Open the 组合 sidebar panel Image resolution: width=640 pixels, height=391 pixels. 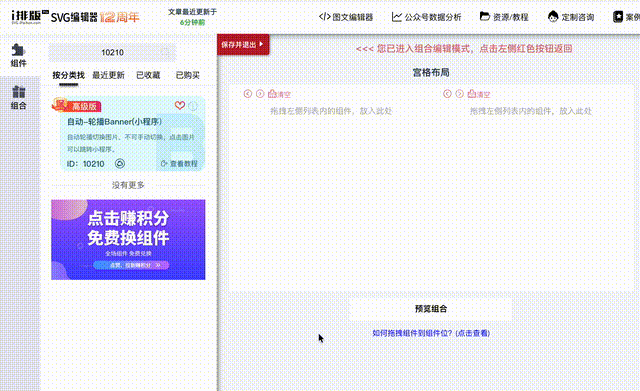(18, 98)
